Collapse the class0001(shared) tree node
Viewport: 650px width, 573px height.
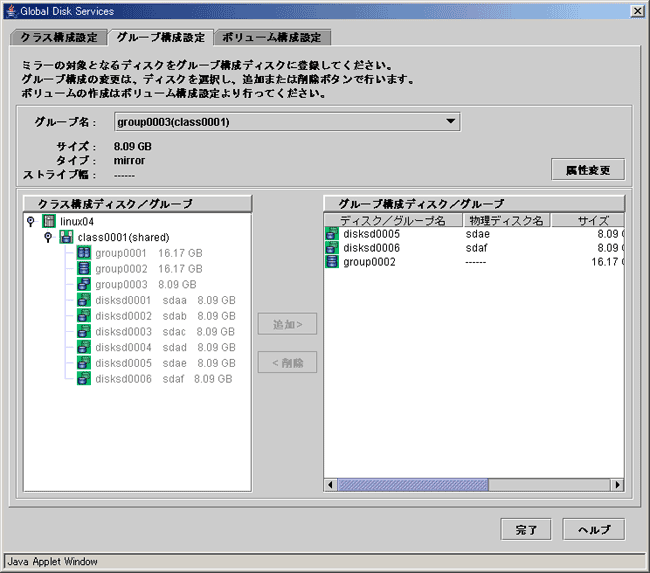[48, 237]
